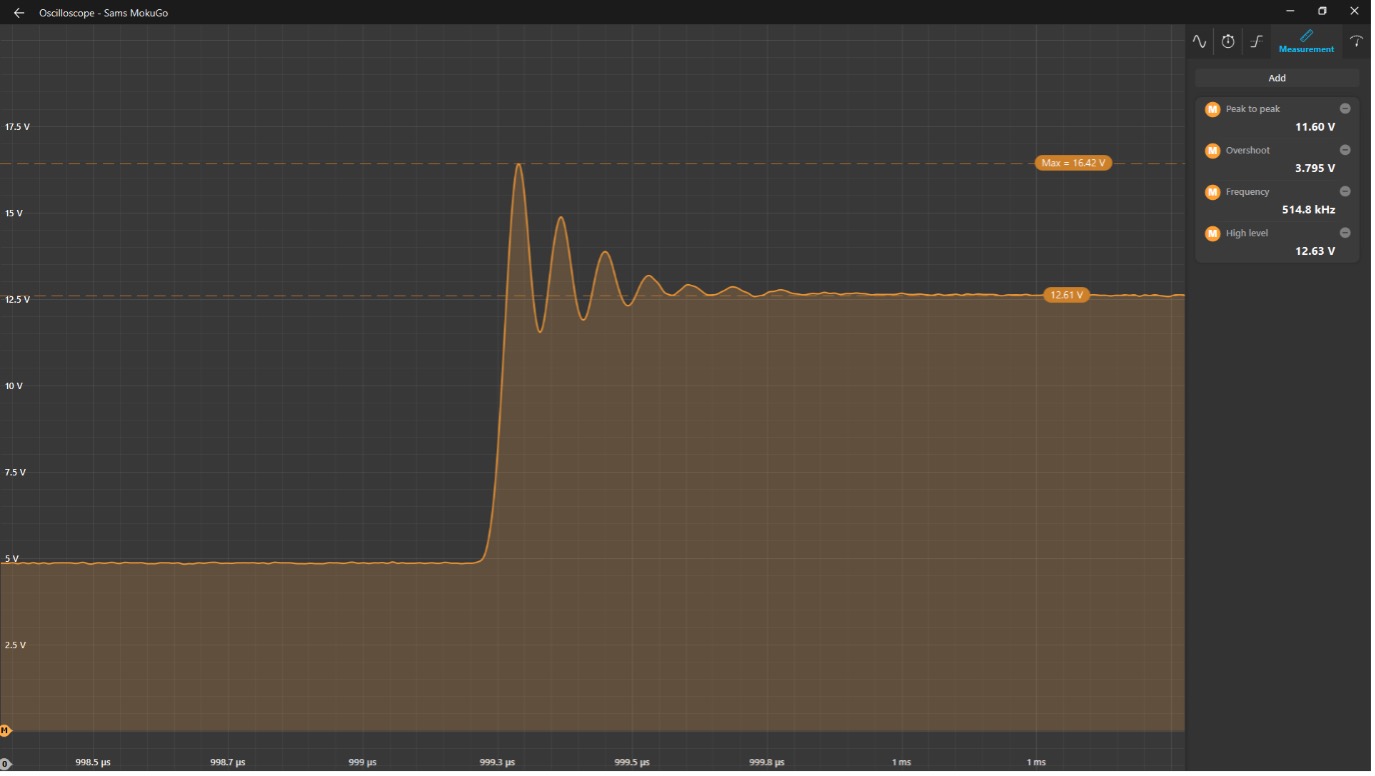Select the Frequency 514.8 kHz reading
This screenshot has width=1375, height=776.
click(x=1308, y=210)
